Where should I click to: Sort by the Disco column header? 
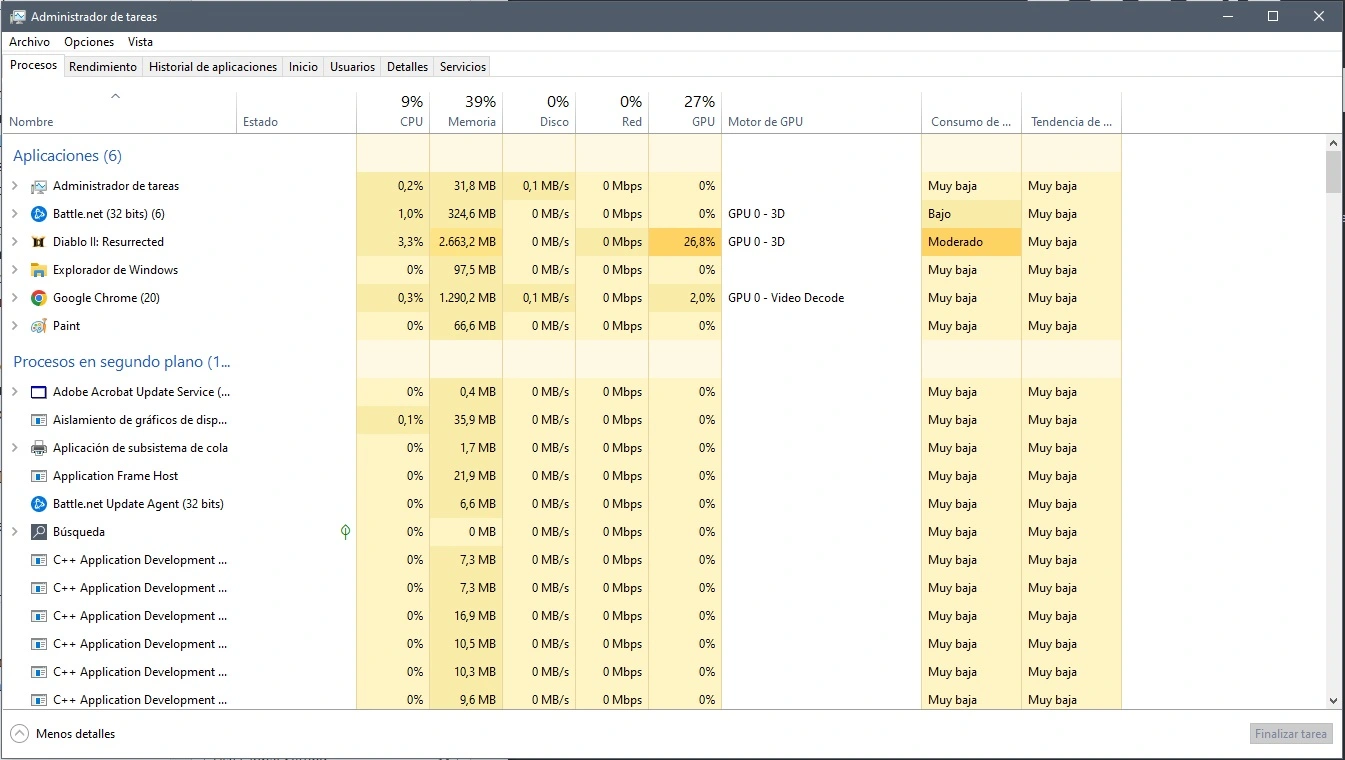[x=539, y=112]
